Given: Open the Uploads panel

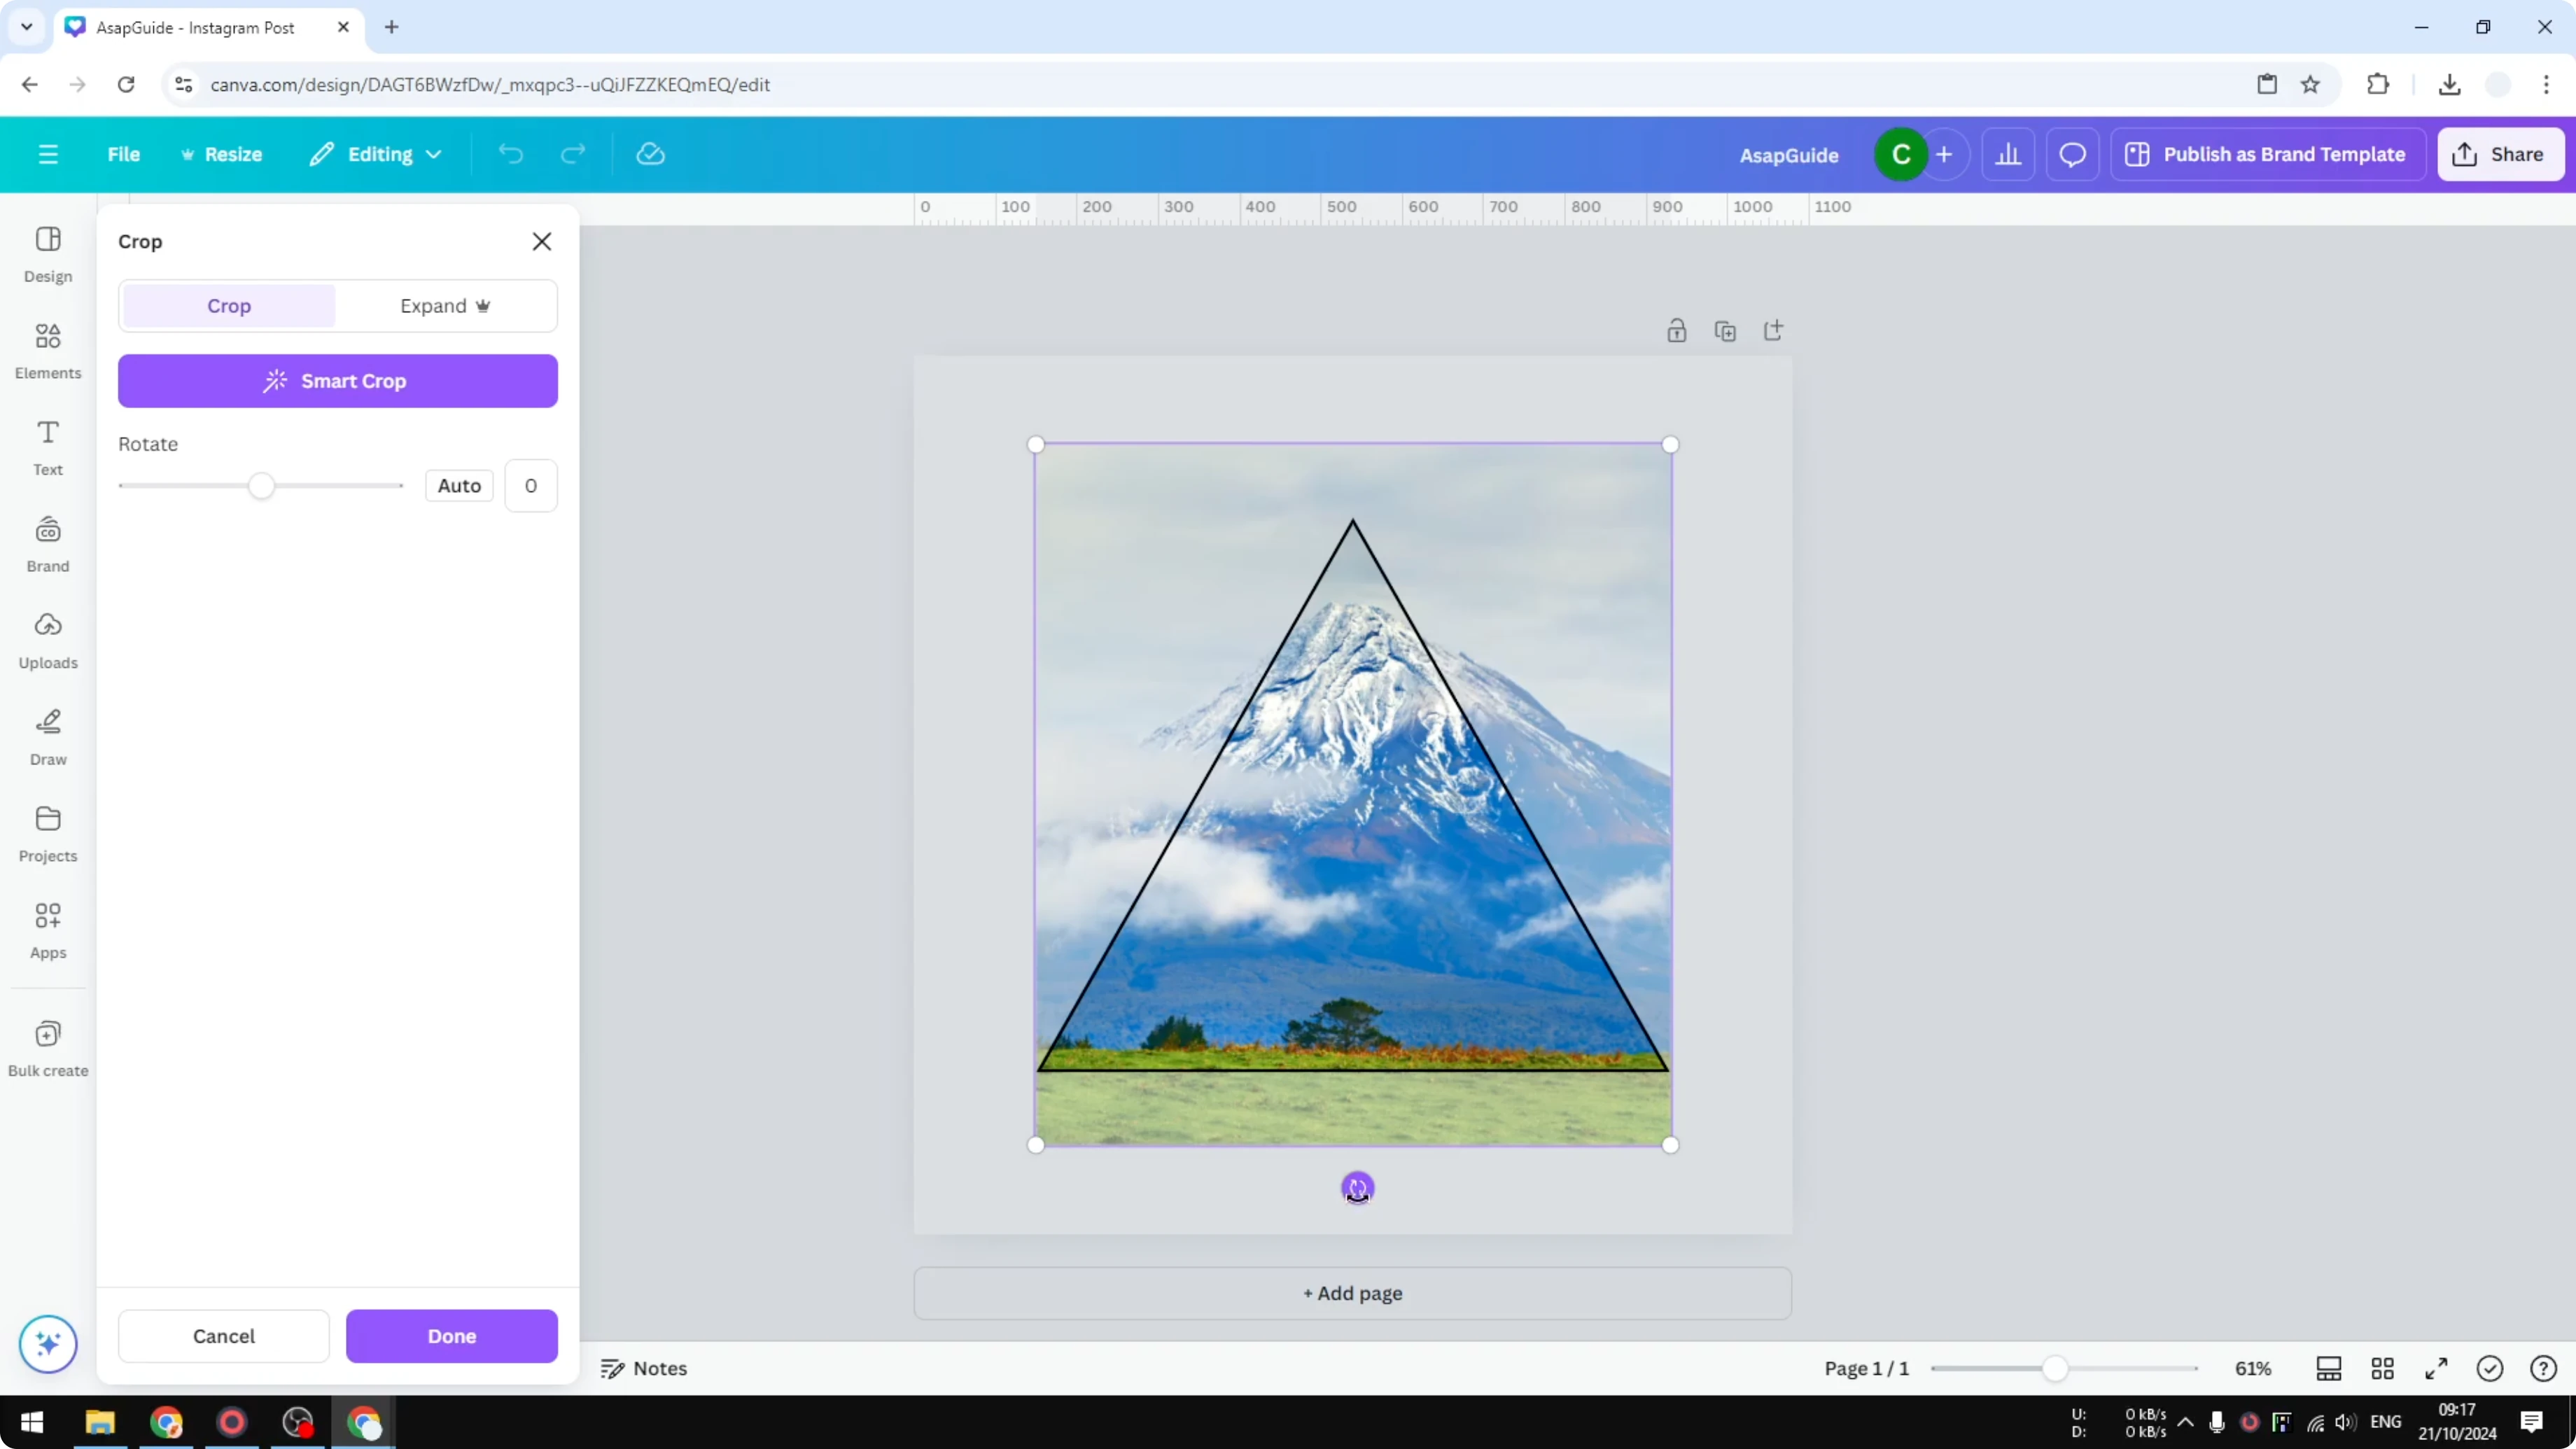Looking at the screenshot, I should point(47,640).
